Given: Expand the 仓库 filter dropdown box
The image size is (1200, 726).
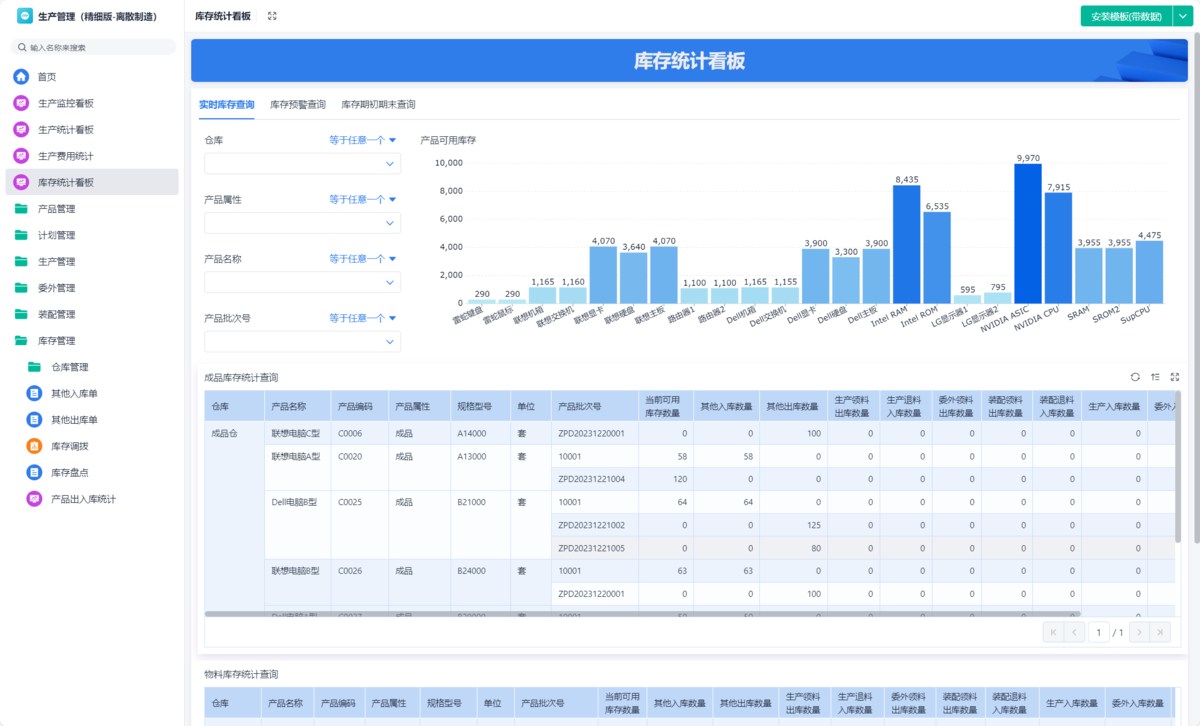Looking at the screenshot, I should tap(302, 164).
